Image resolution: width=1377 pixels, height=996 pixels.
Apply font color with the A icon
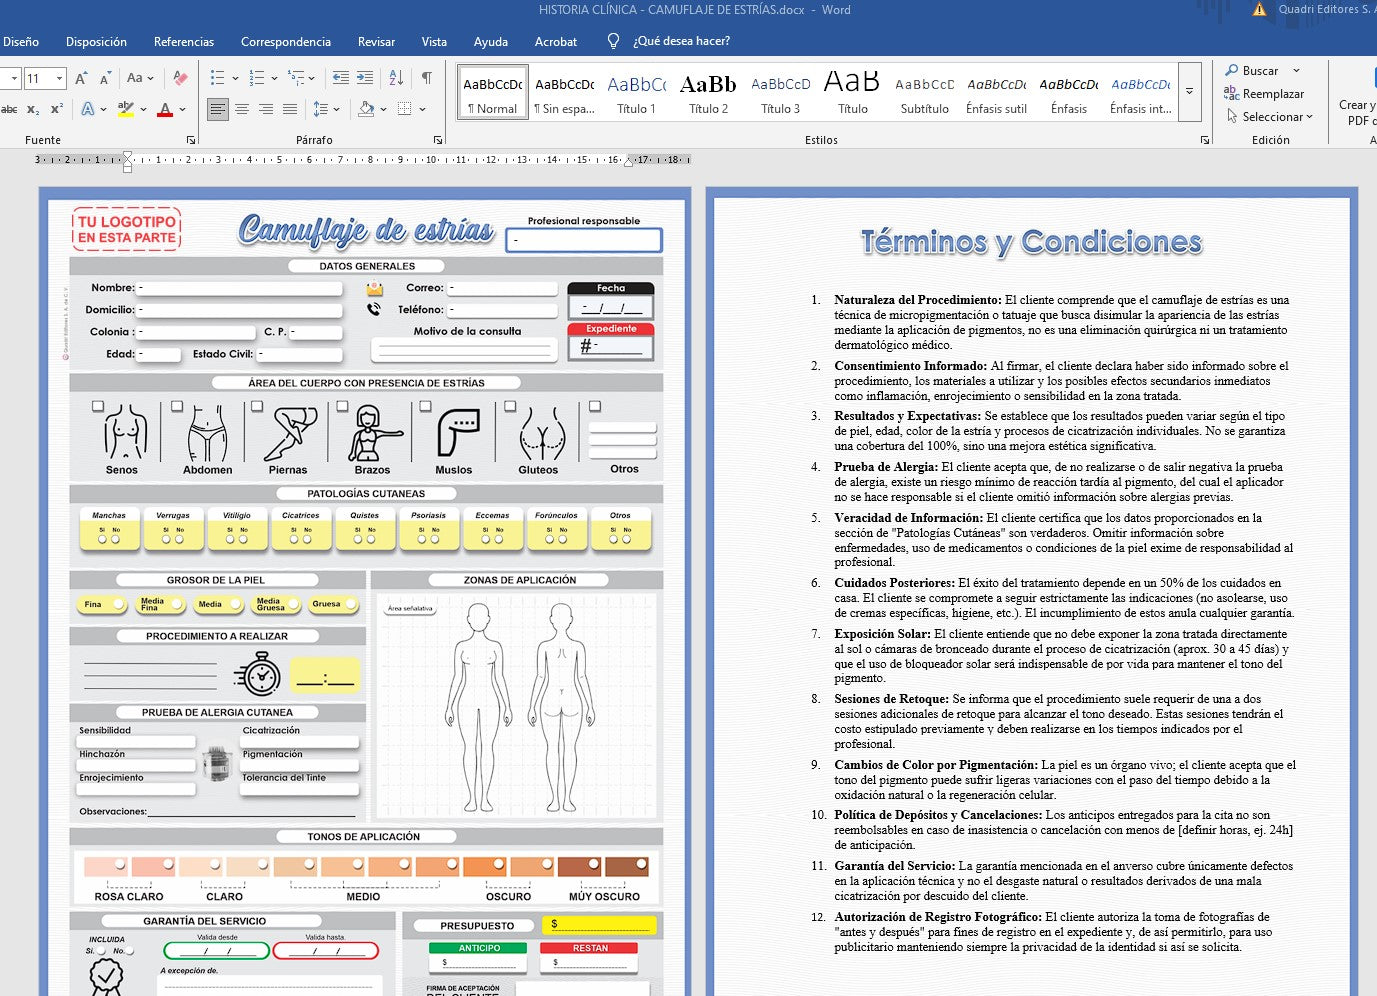[x=165, y=108]
